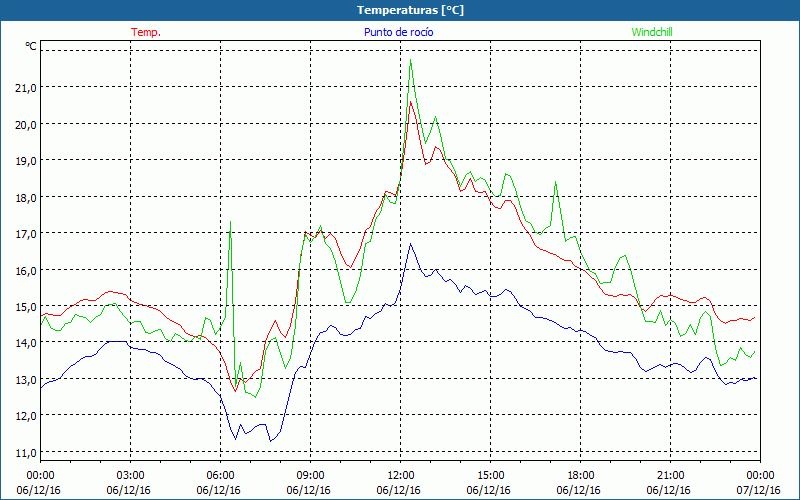Click the 12:00 time axis label

[x=401, y=476]
